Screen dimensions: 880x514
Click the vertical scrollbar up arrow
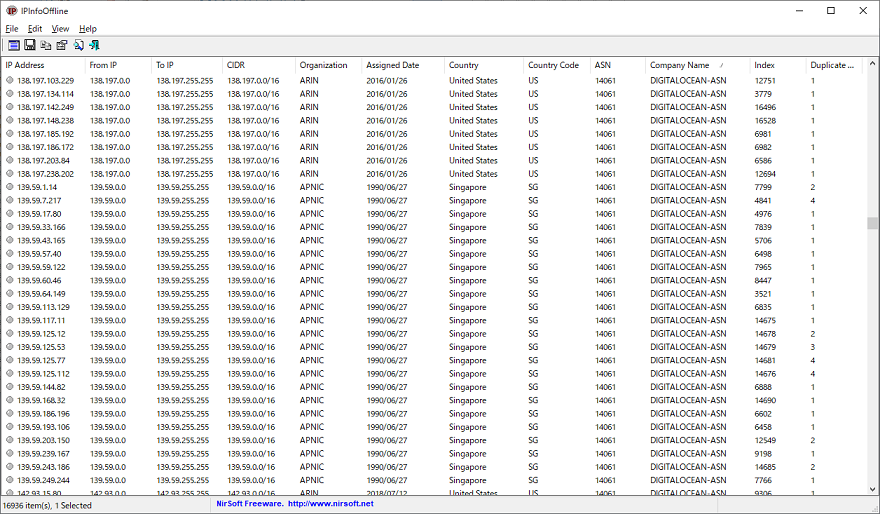(872, 64)
